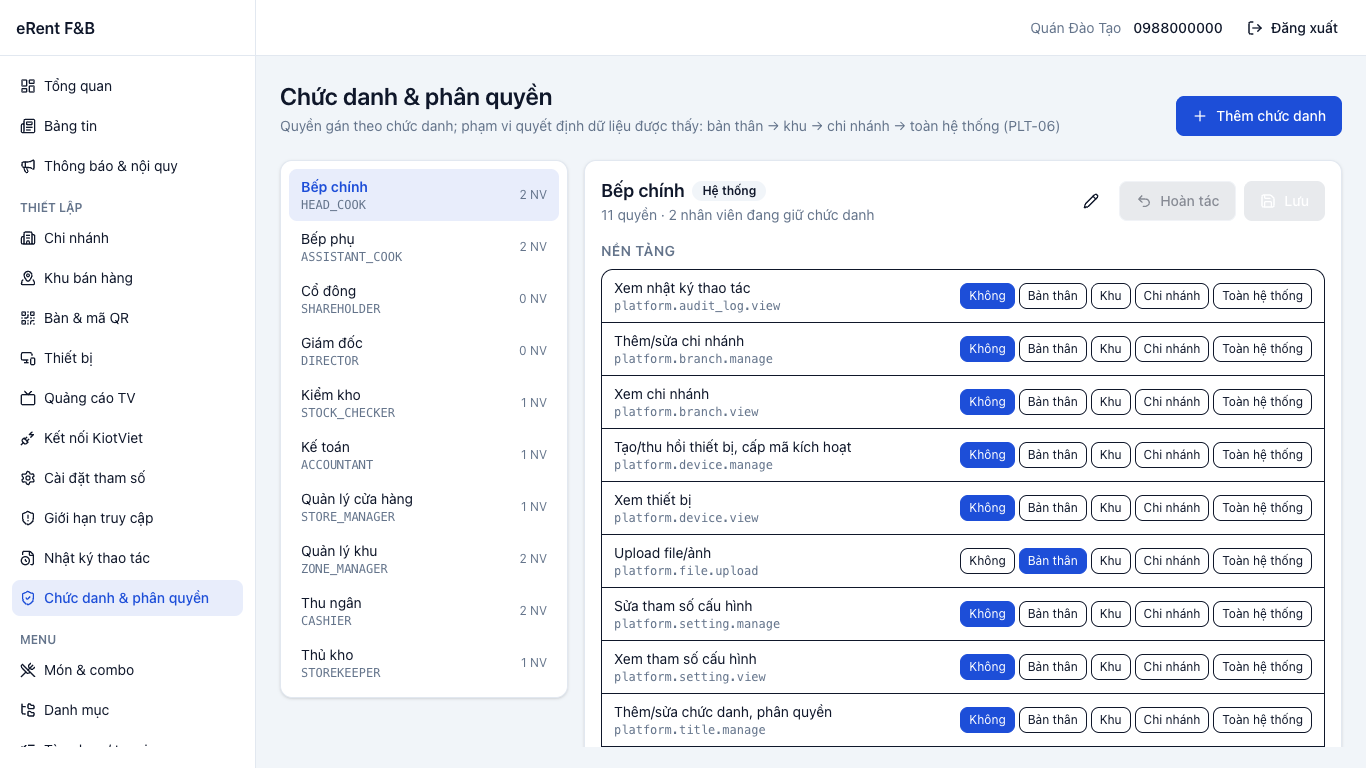Image resolution: width=1366 pixels, height=768 pixels.
Task: Select the Quản lý cửa hàng role row
Action: [x=424, y=507]
